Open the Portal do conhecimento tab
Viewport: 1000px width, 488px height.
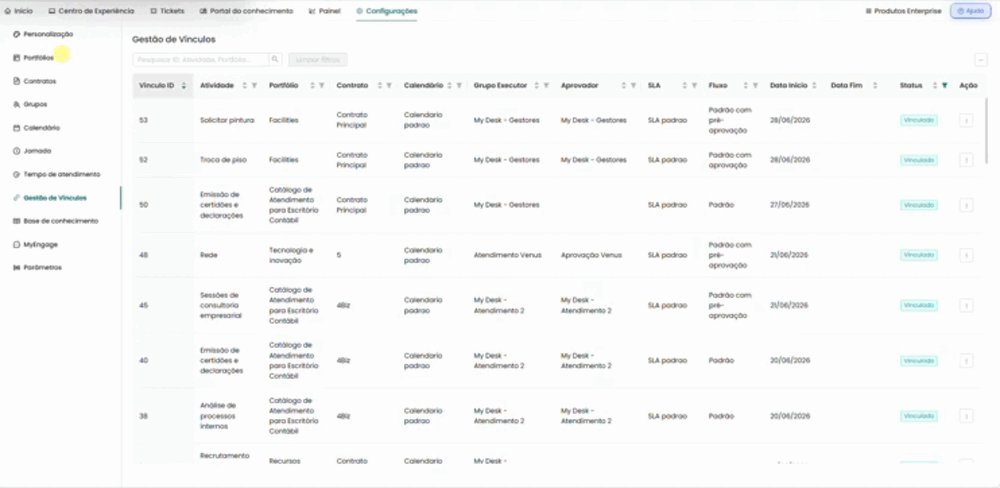246,11
